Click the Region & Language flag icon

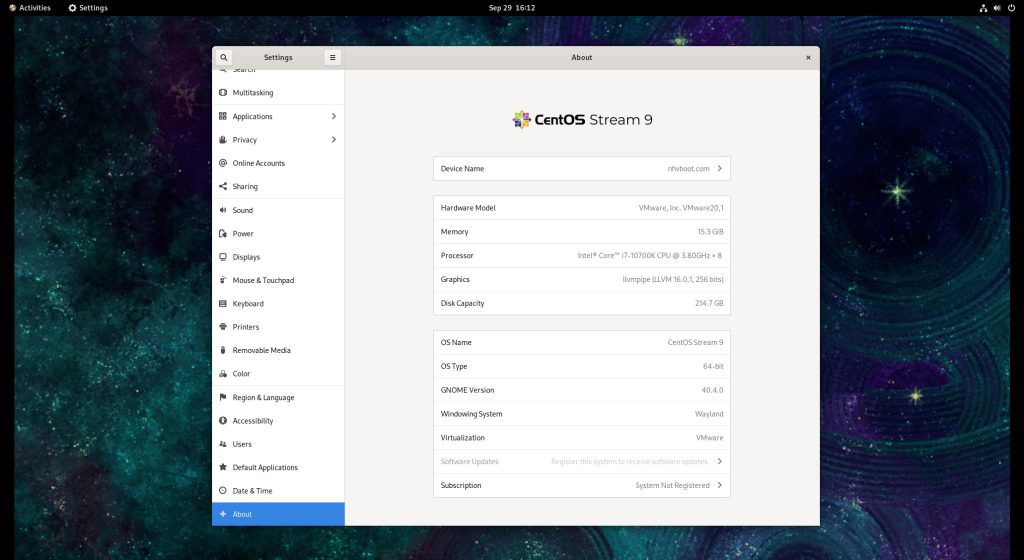223,397
